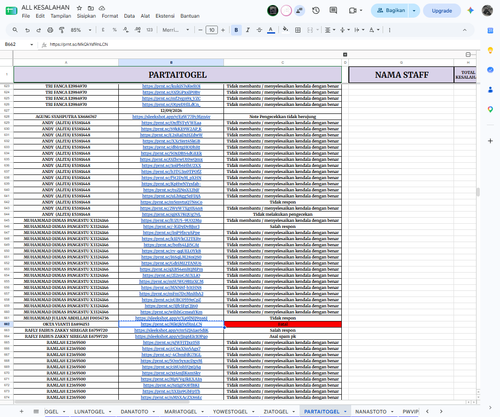Screen dimensions: 500x417
Task: Switch to the DANATOTO sheet tab
Action: tap(134, 412)
